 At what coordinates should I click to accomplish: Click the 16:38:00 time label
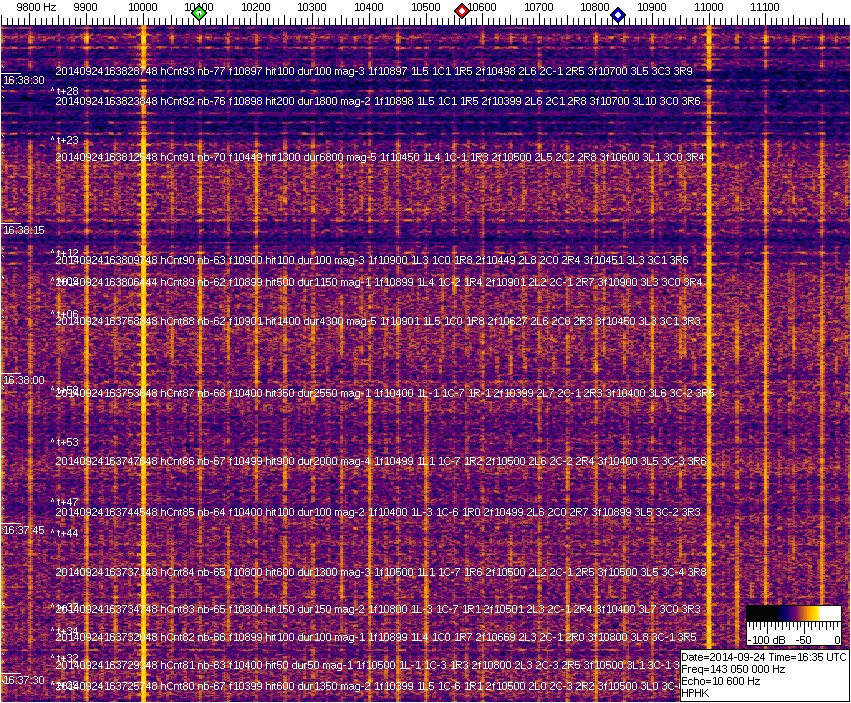[24, 380]
